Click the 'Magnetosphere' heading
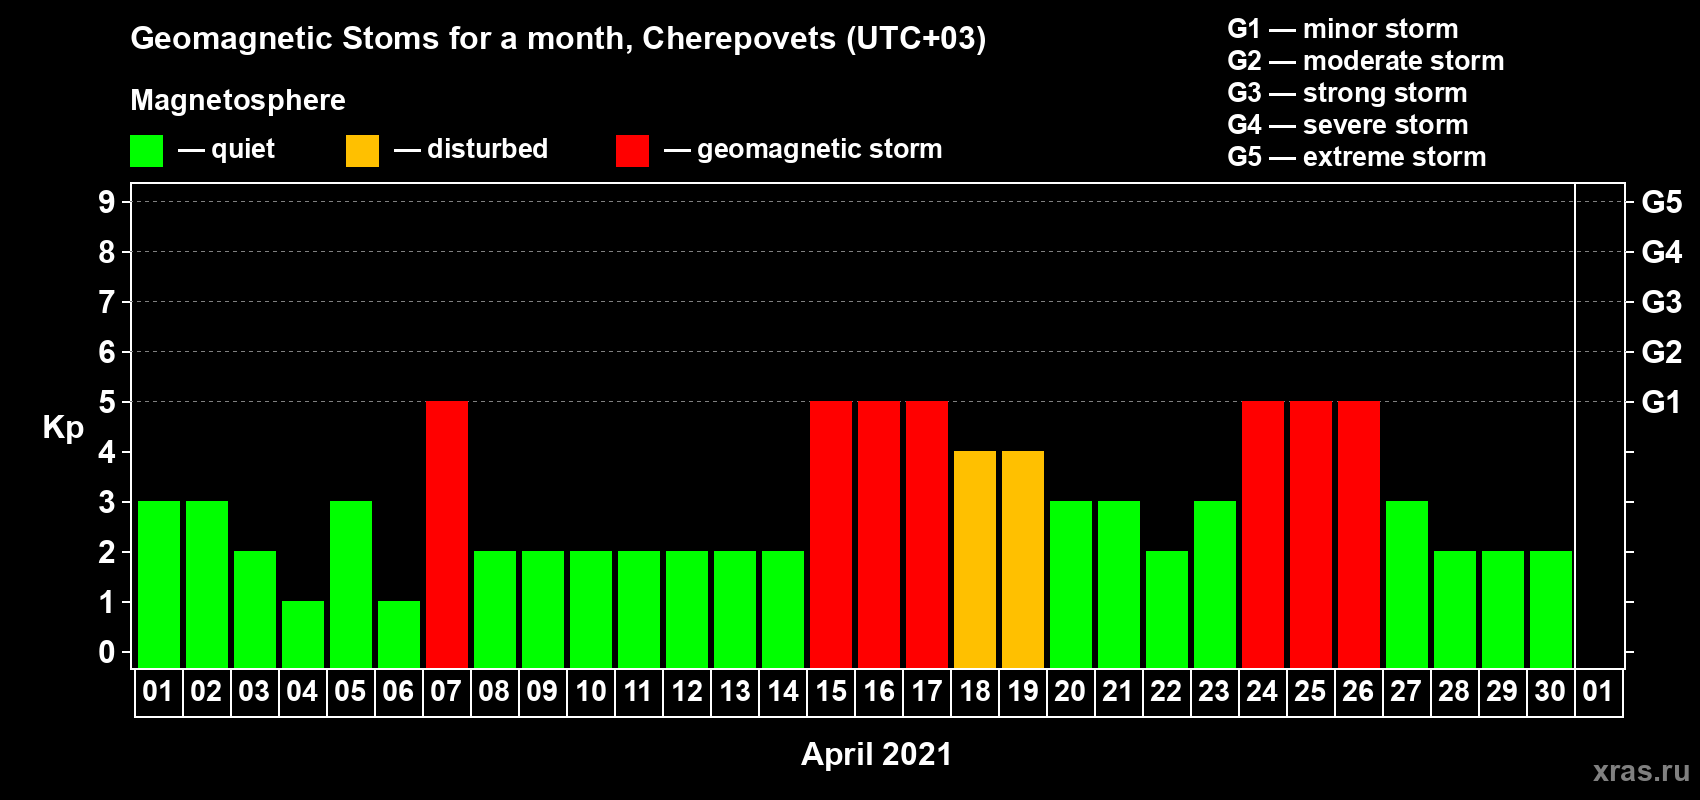The image size is (1700, 800). click(x=238, y=101)
